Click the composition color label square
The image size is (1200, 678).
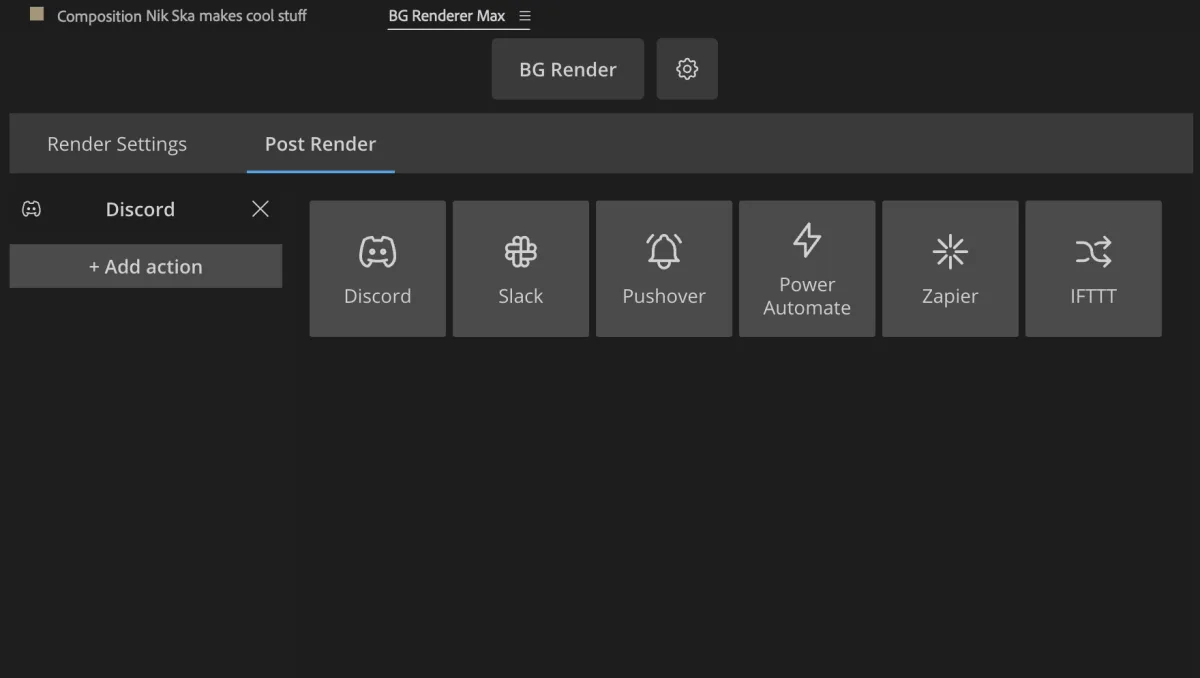(x=37, y=14)
